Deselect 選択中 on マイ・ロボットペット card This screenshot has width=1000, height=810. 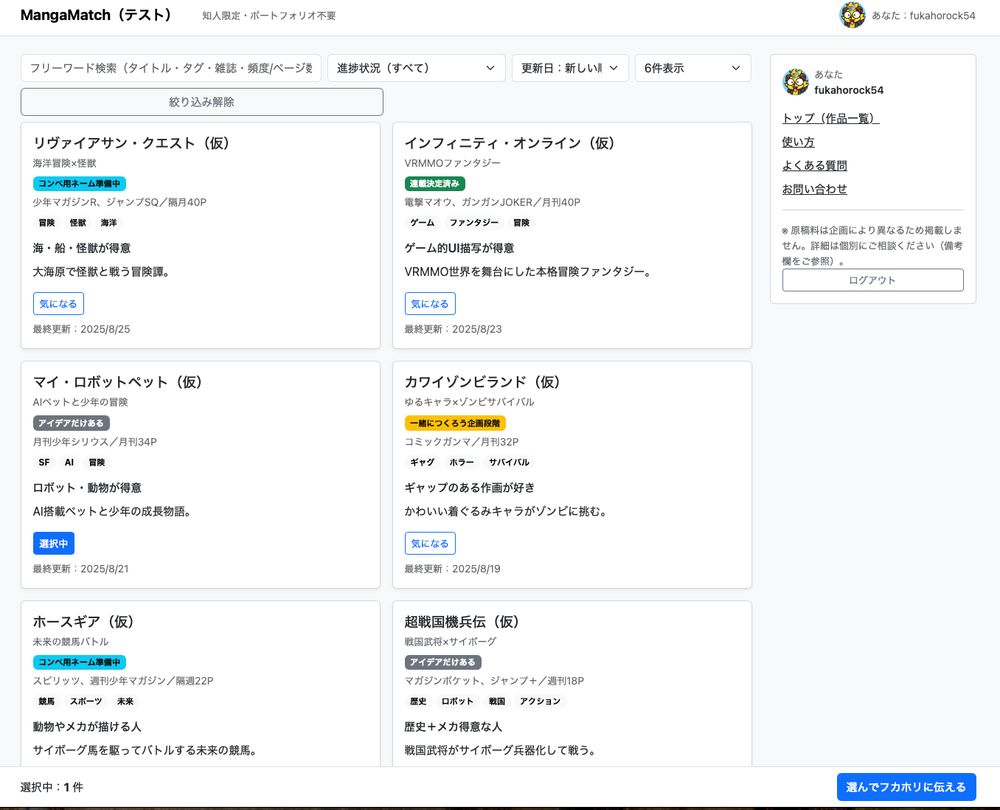(54, 543)
